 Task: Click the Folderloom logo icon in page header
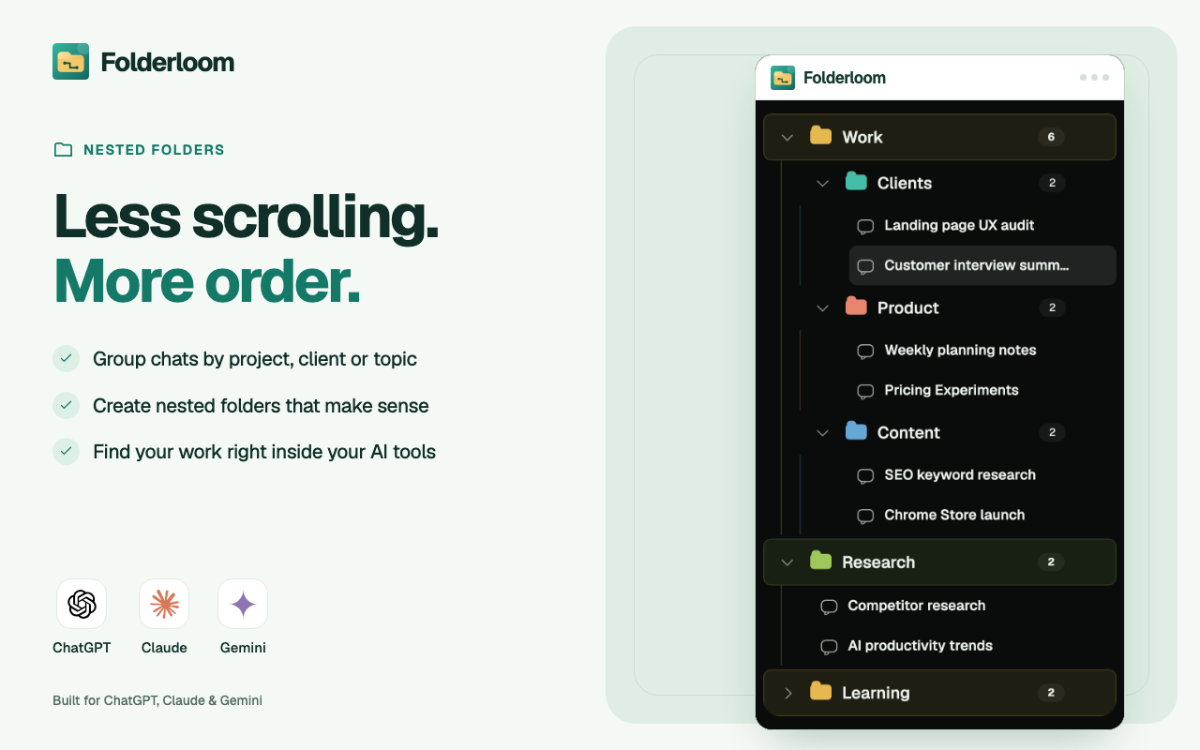[x=71, y=62]
